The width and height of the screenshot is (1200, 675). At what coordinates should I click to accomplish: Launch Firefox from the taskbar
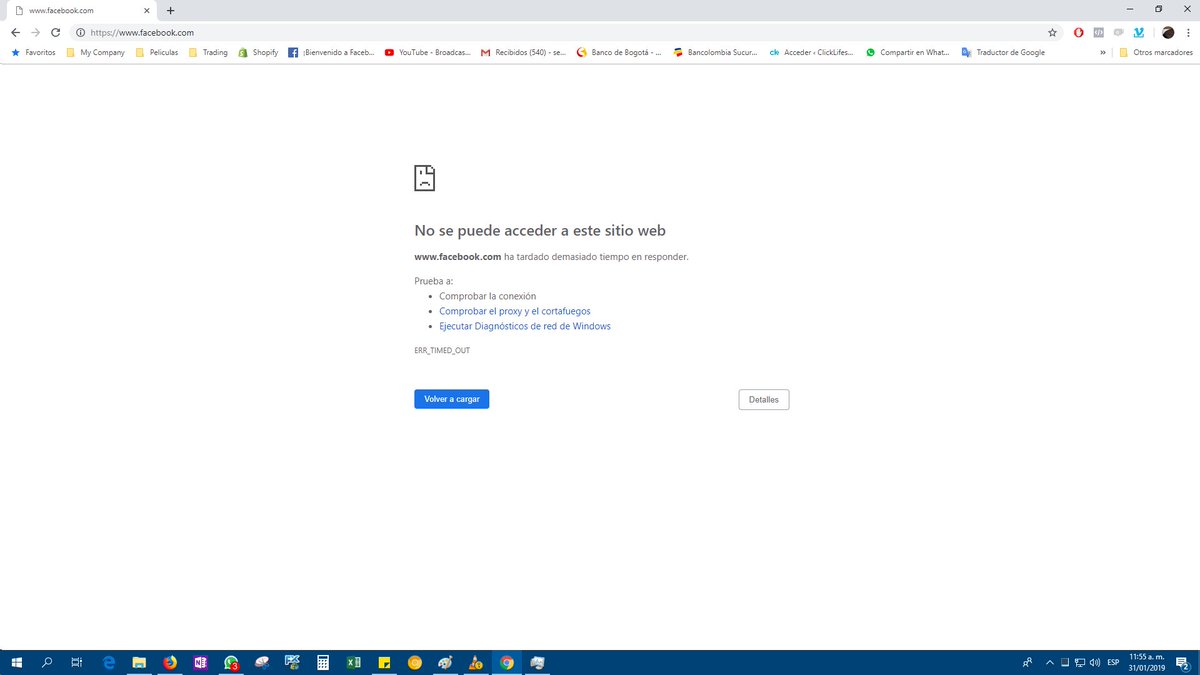point(170,662)
